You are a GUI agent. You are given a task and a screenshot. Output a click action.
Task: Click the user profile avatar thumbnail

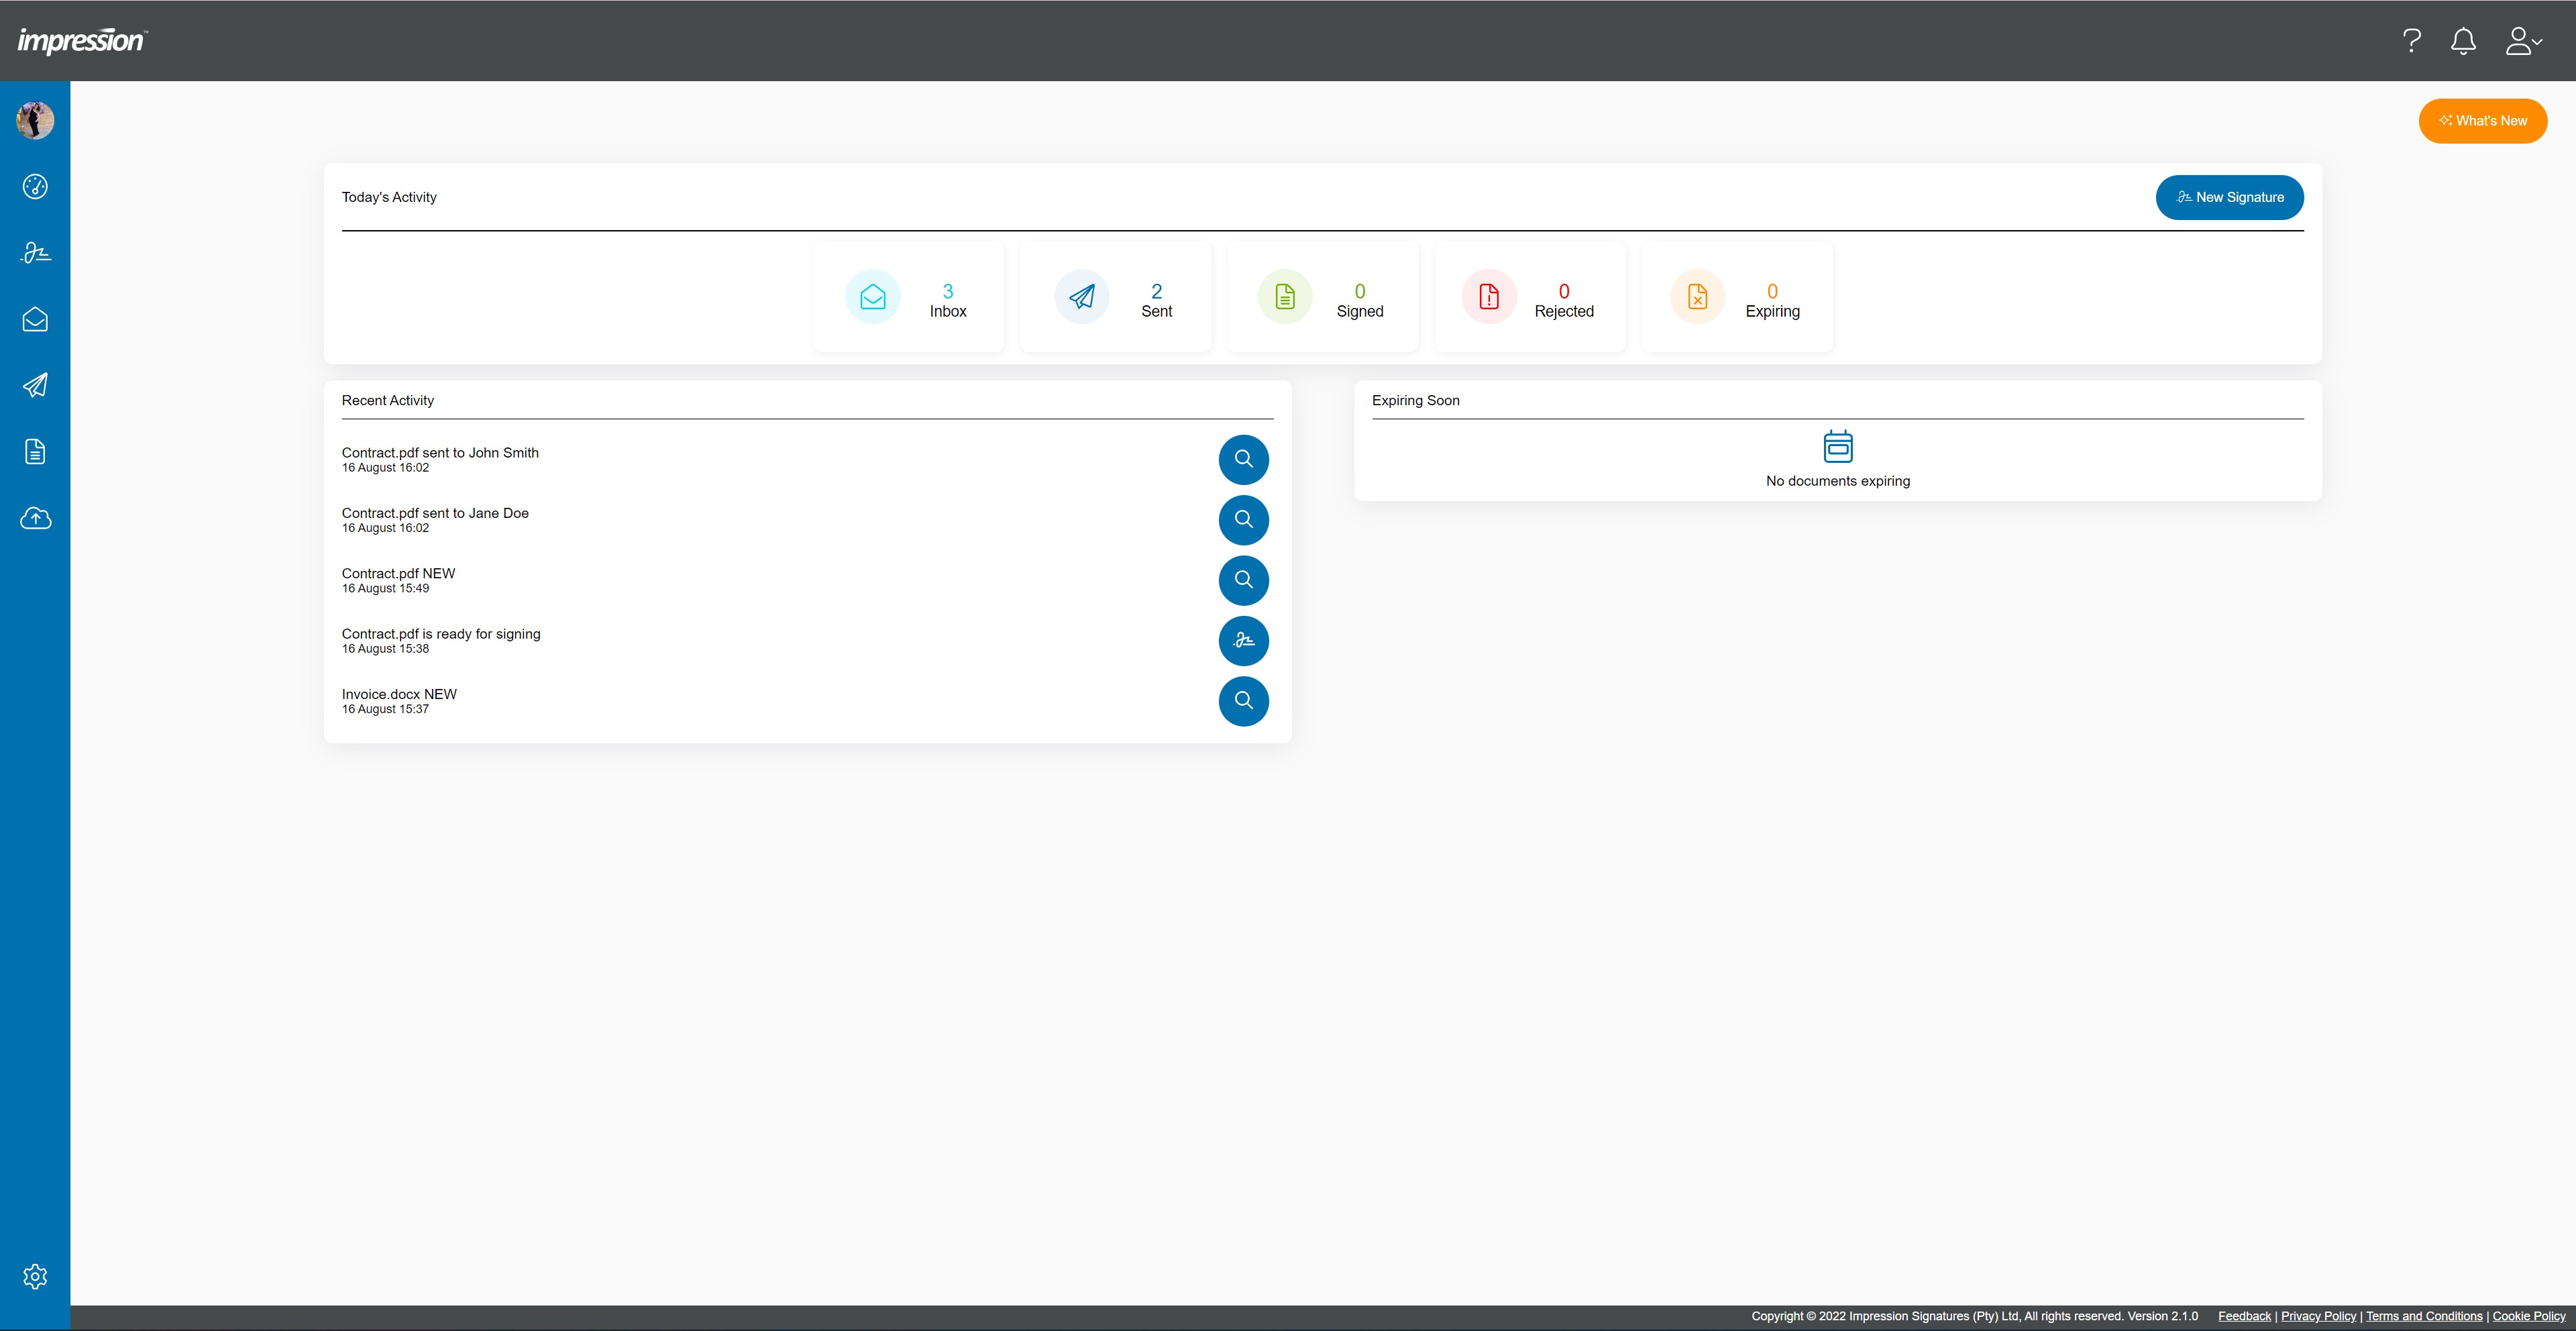pyautogui.click(x=35, y=120)
